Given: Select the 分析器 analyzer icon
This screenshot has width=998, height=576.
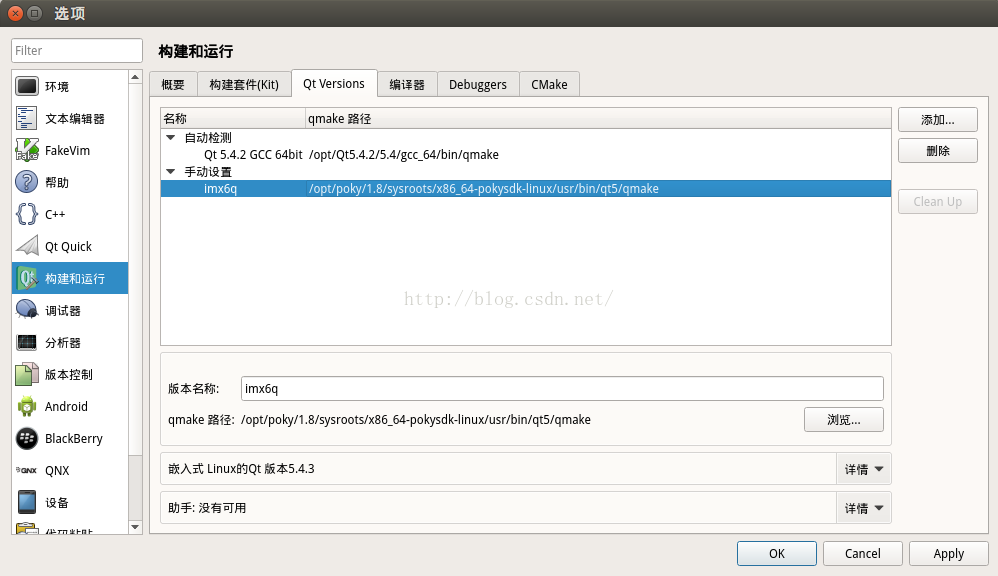Looking at the screenshot, I should (27, 342).
